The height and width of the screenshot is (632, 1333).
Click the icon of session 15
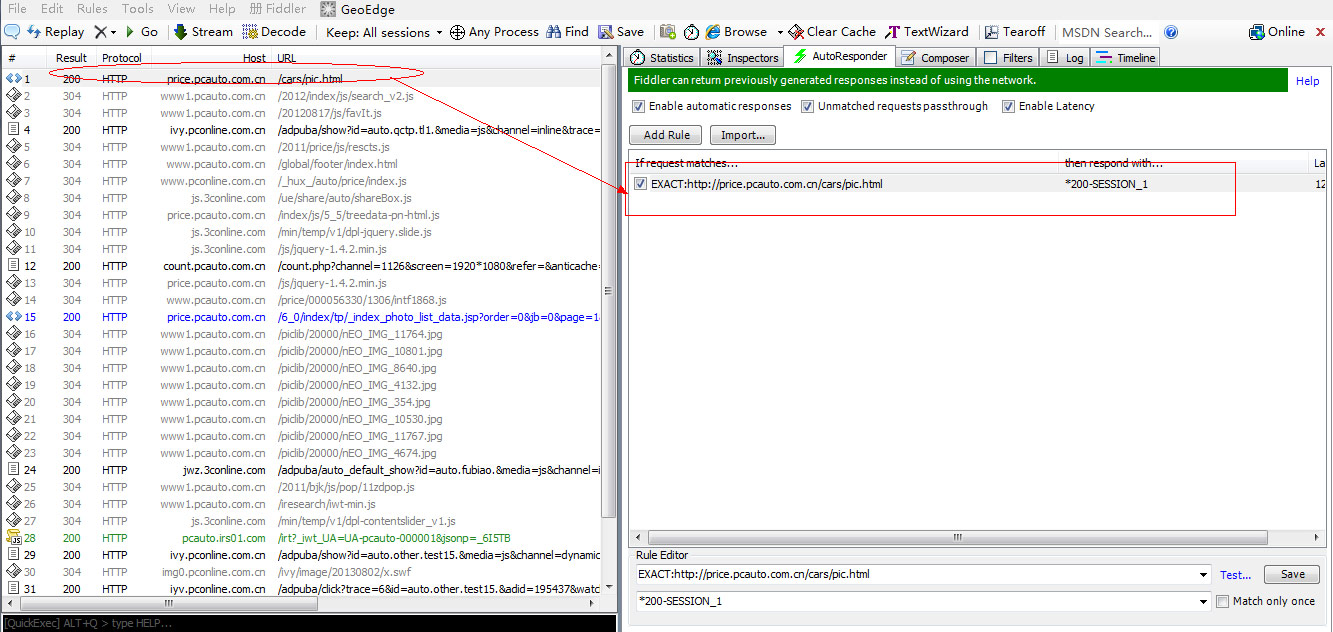point(13,316)
